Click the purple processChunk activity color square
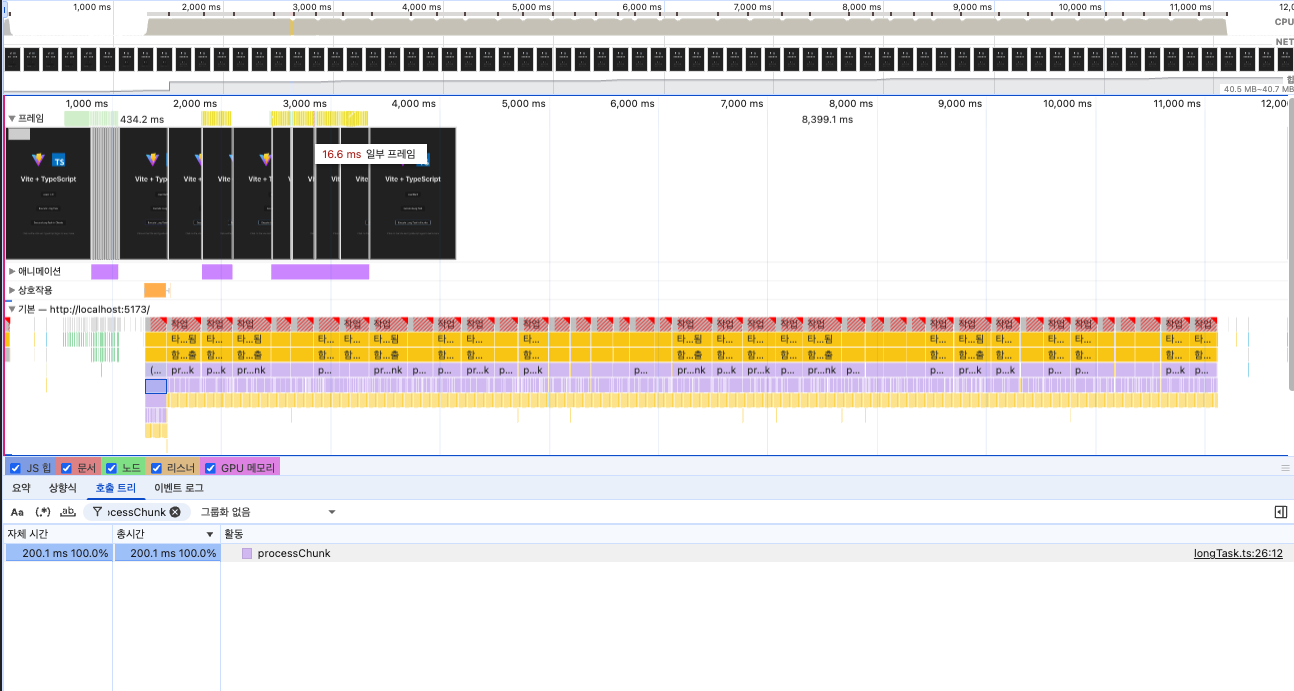1294x691 pixels. click(x=247, y=553)
